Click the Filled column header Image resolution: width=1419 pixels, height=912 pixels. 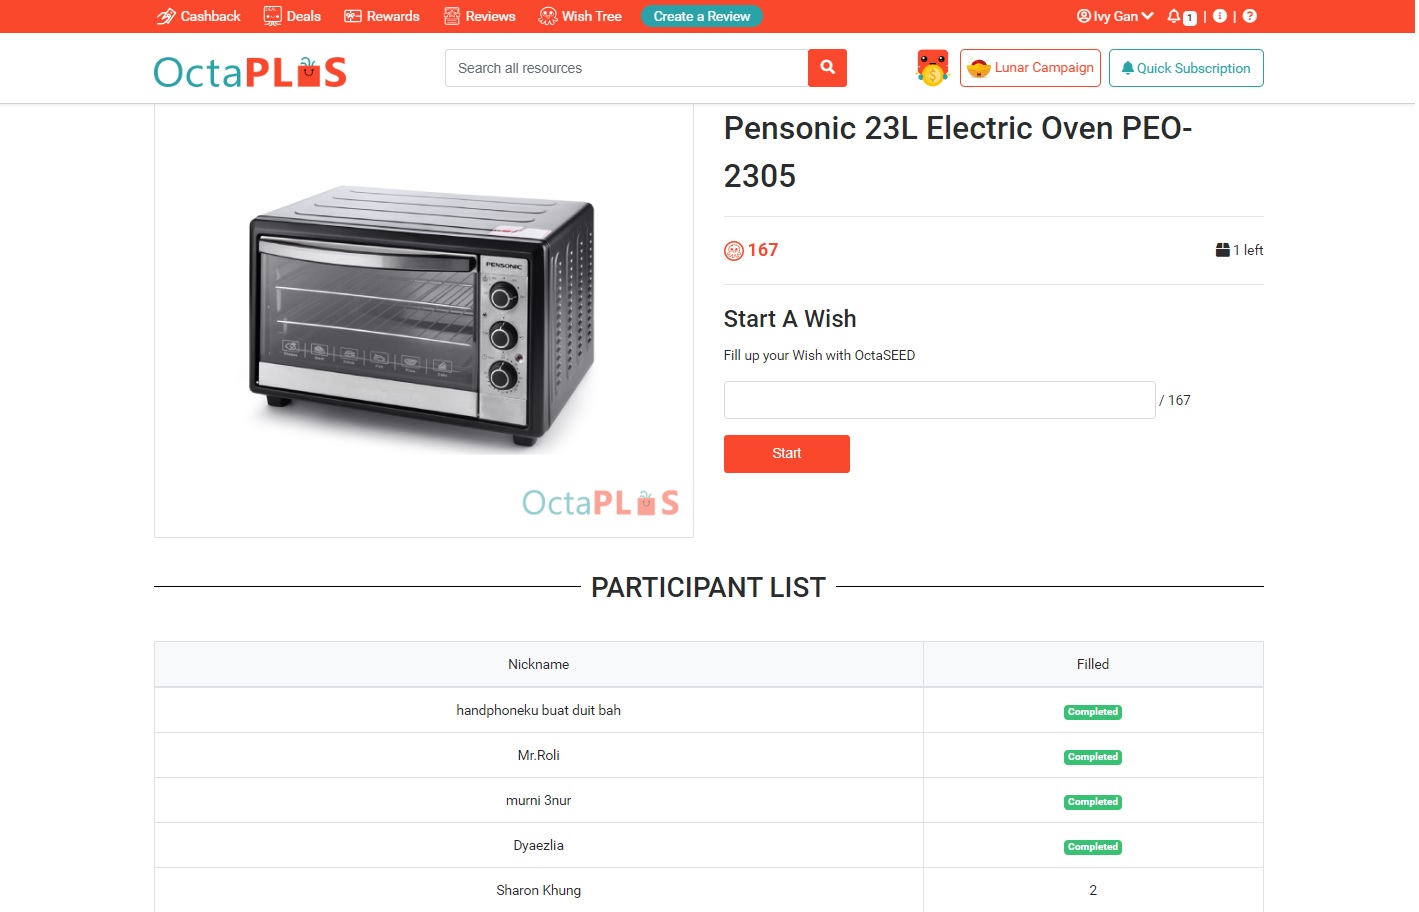point(1093,664)
